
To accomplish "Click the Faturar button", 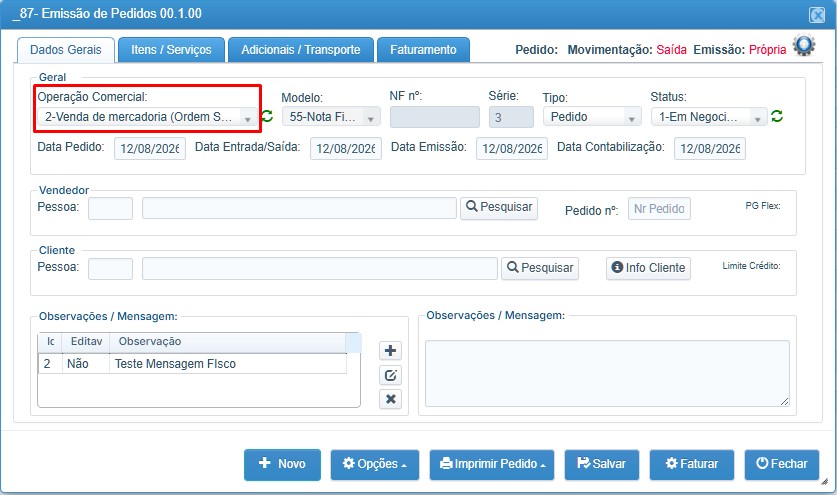I will [692, 464].
